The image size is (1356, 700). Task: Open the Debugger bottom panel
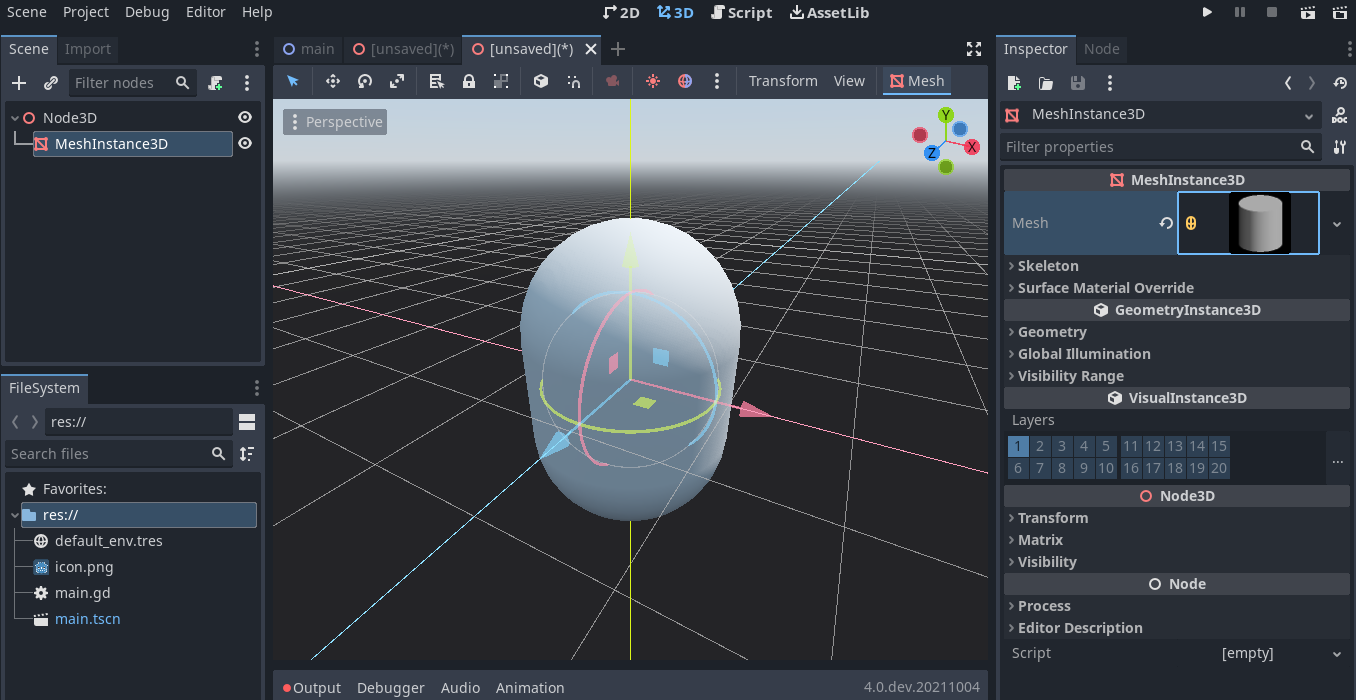[390, 687]
